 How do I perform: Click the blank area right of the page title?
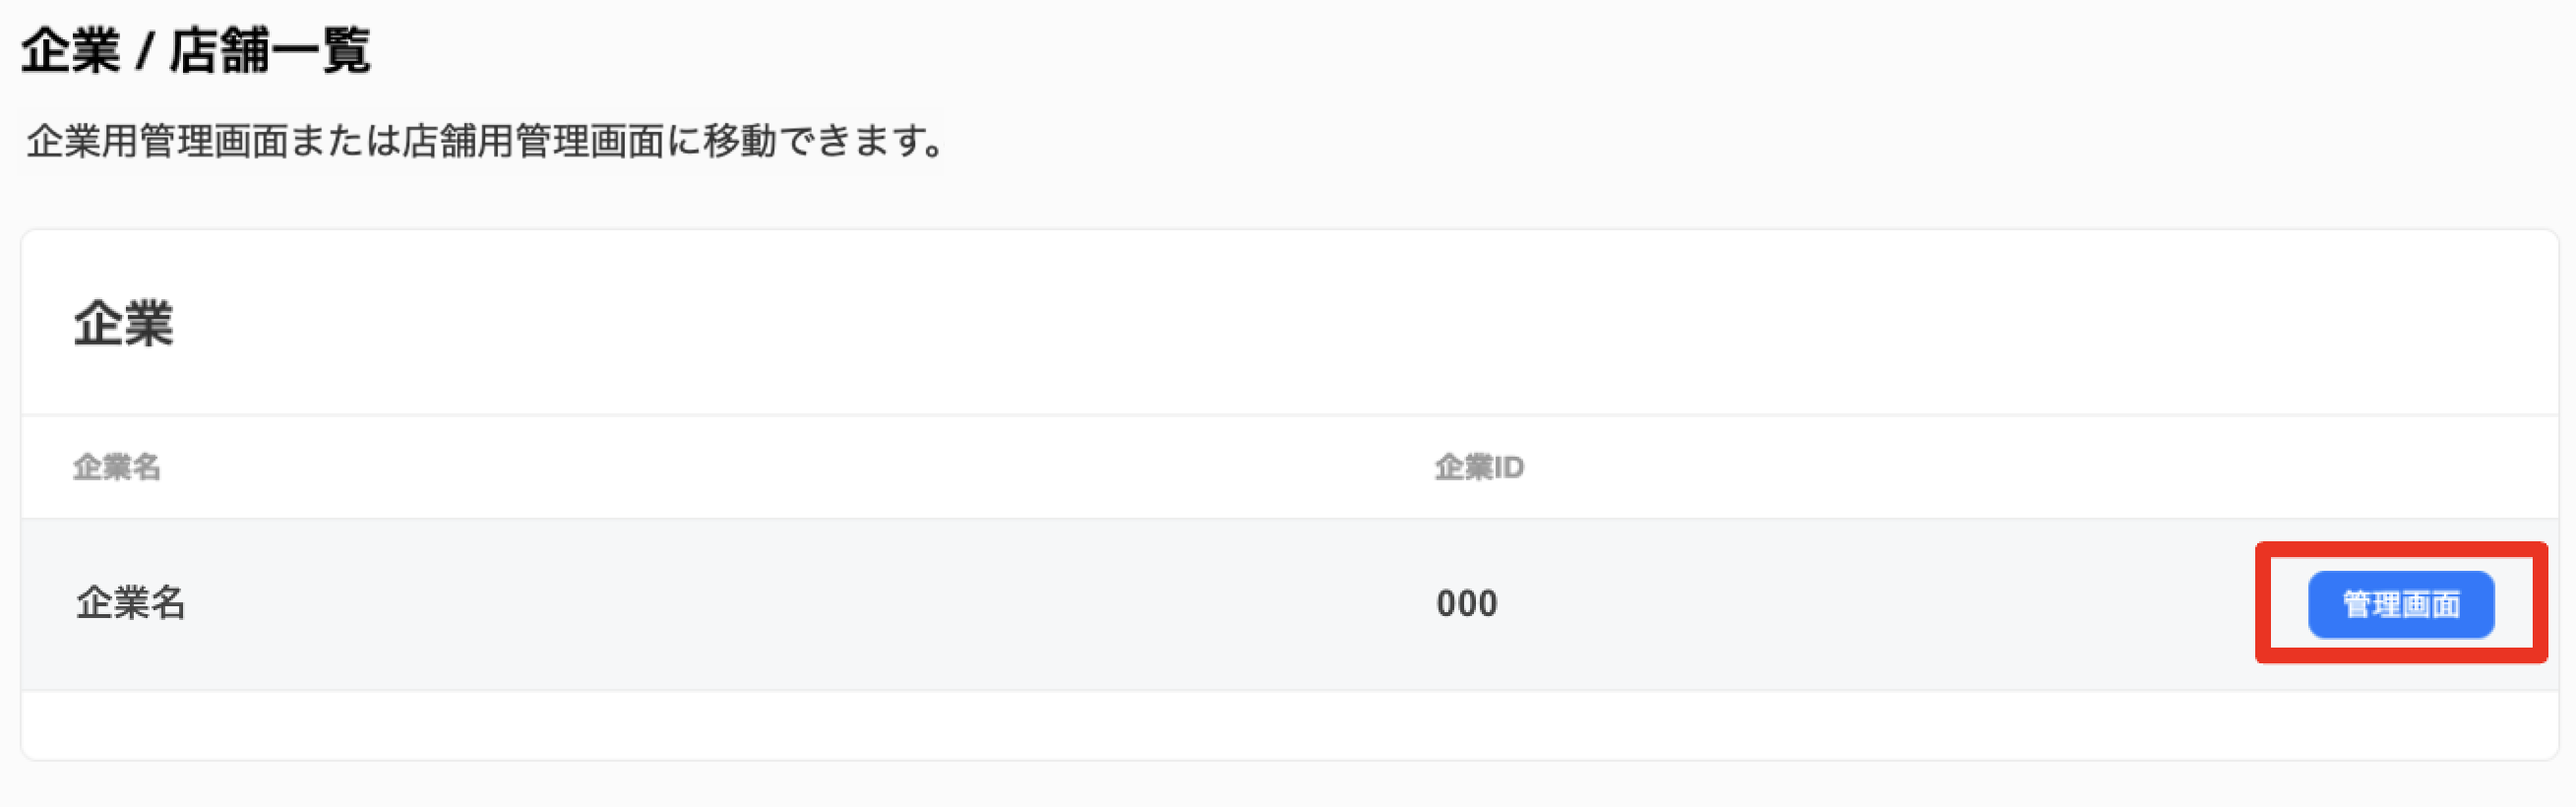[1470, 50]
